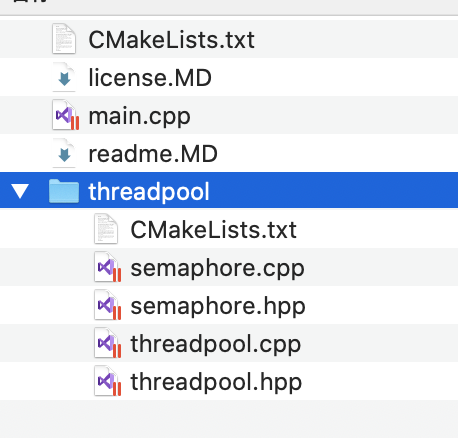Screen dimensions: 458x444
Task: Click the threadpool.cpp file icon
Action: tap(107, 343)
